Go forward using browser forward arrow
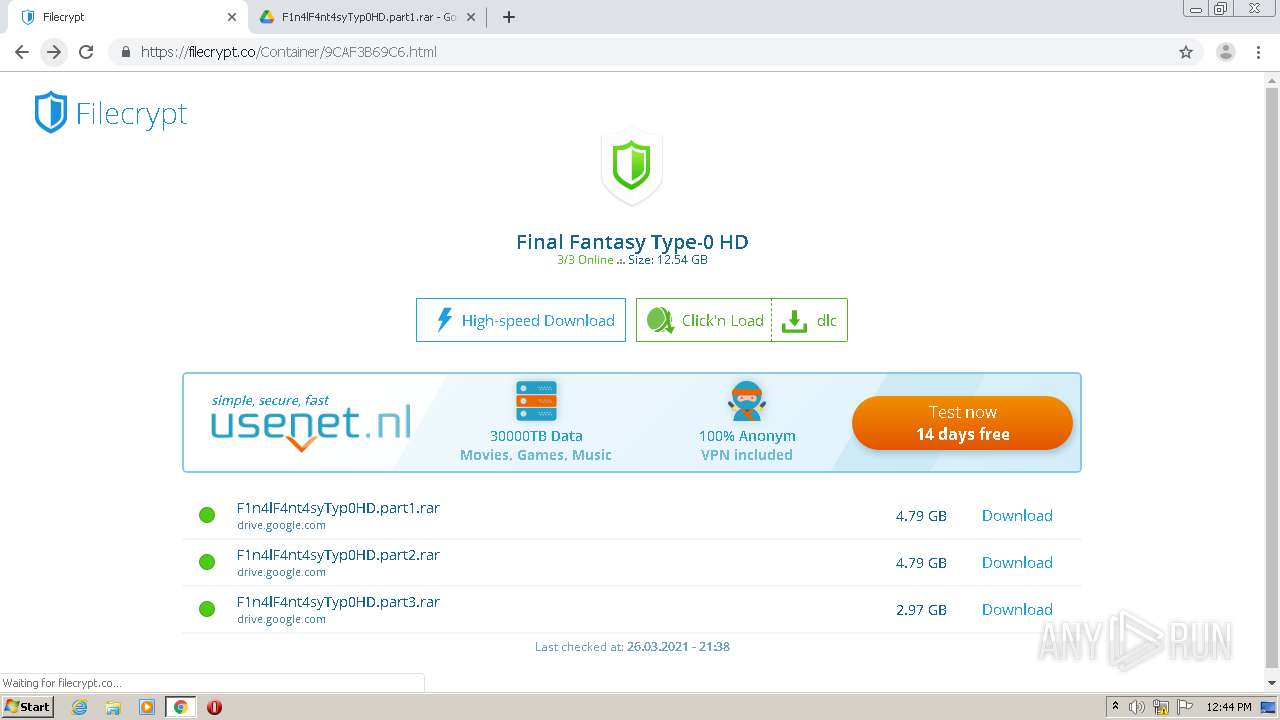The width and height of the screenshot is (1280, 720). point(54,52)
